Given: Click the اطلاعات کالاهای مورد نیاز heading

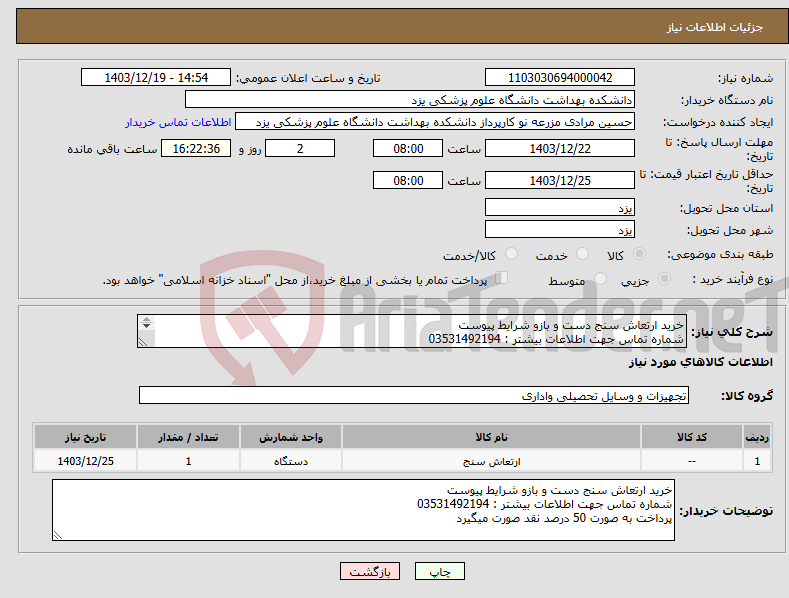Looking at the screenshot, I should tap(700, 362).
